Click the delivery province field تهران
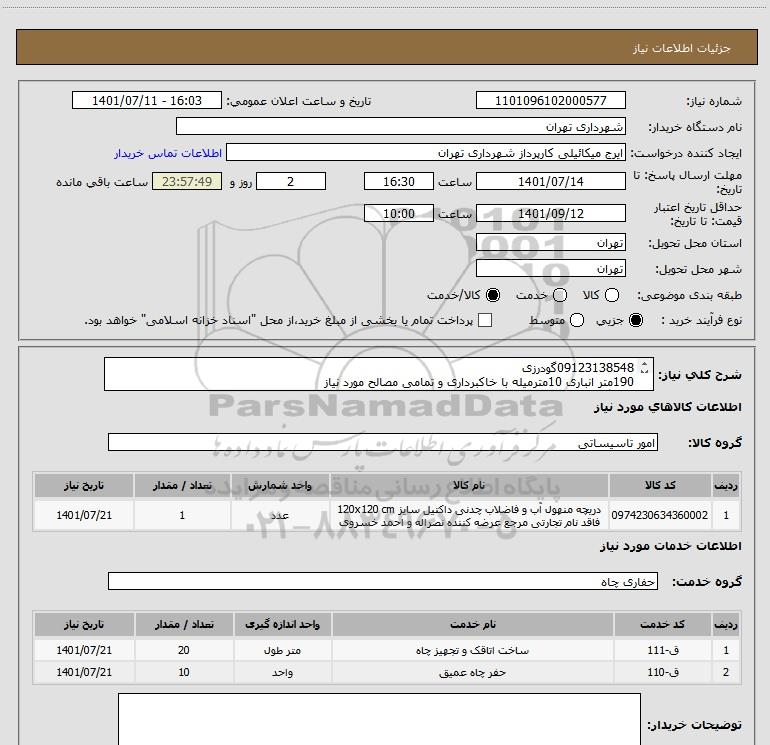The image size is (770, 745). point(550,243)
